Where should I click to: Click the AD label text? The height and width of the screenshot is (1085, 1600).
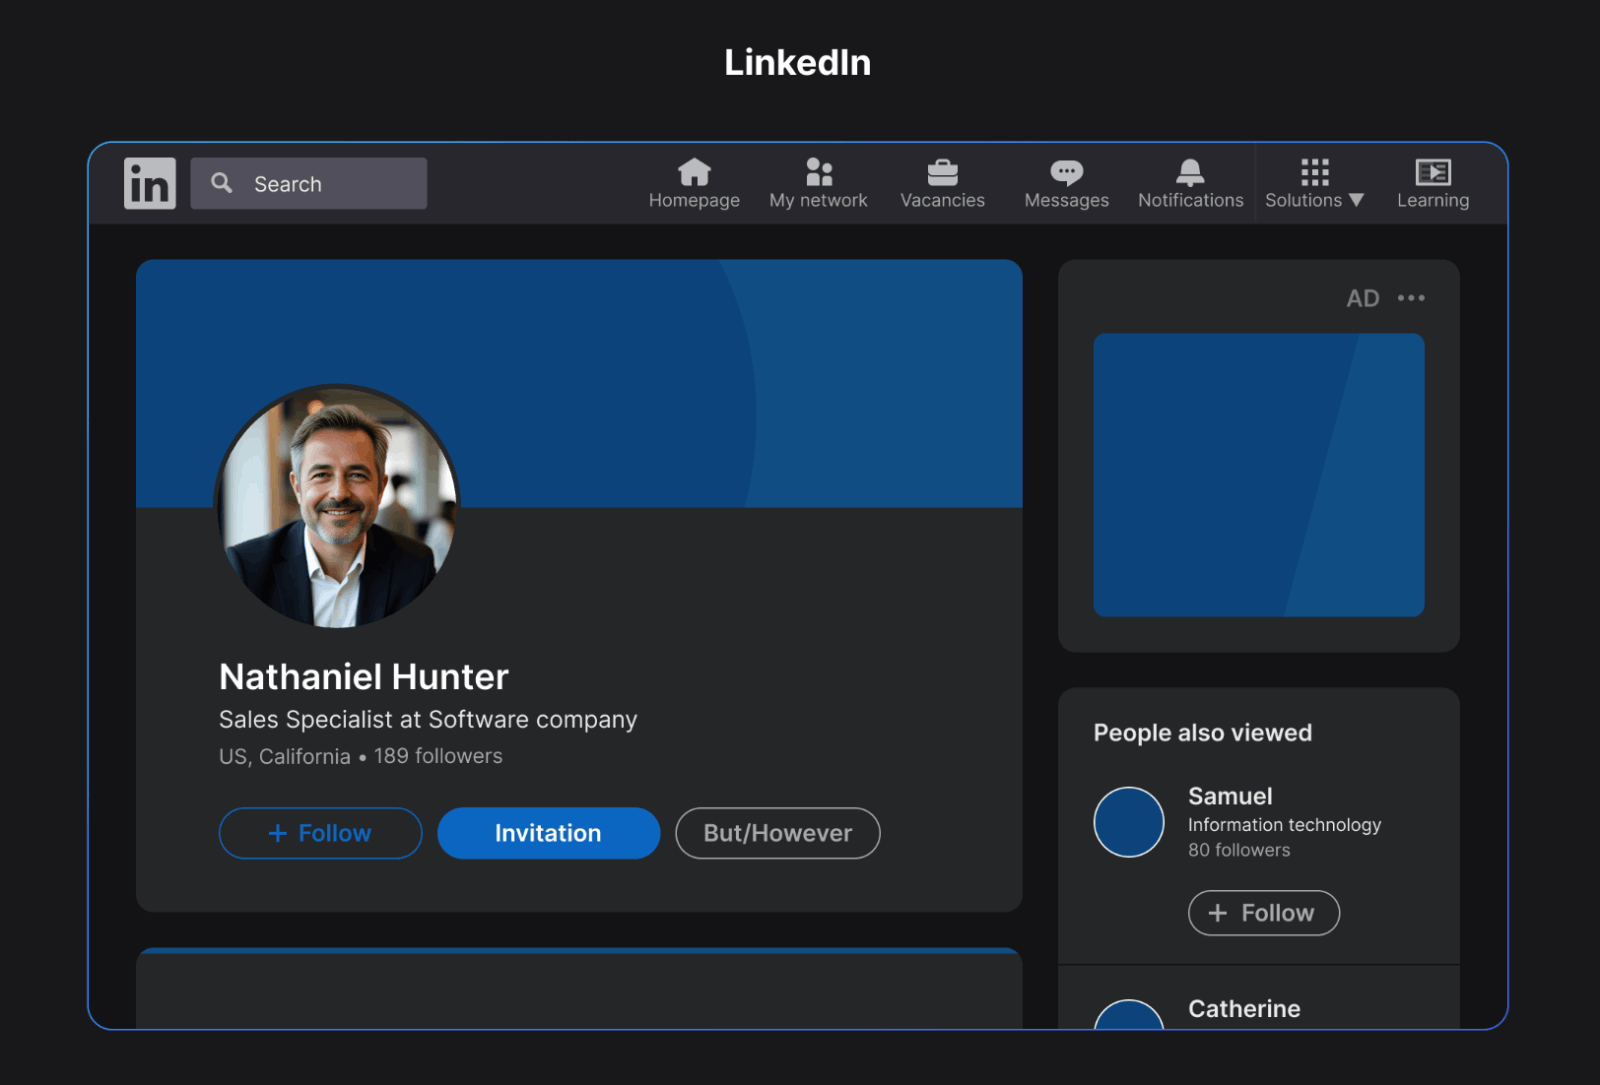[1362, 298]
